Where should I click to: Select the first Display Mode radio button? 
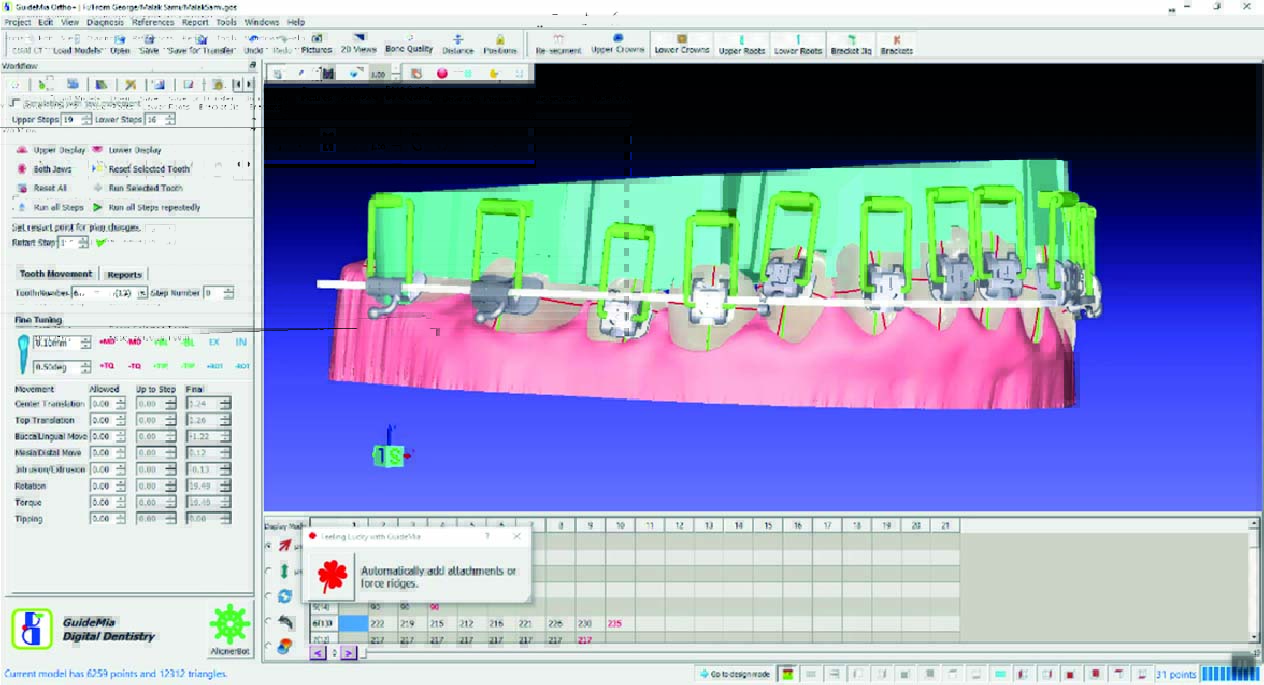268,546
